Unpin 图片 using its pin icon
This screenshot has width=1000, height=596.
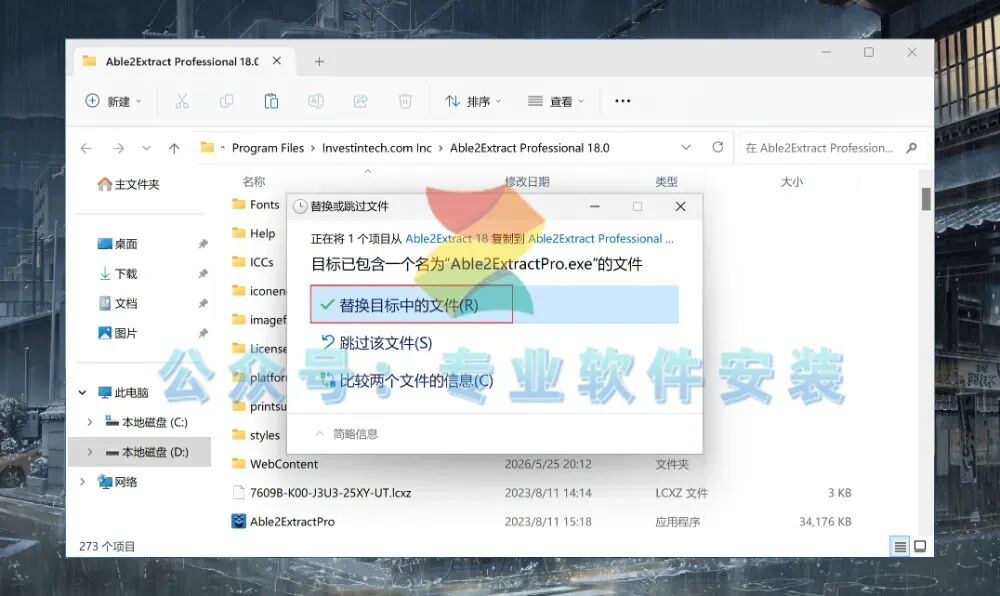coord(203,333)
